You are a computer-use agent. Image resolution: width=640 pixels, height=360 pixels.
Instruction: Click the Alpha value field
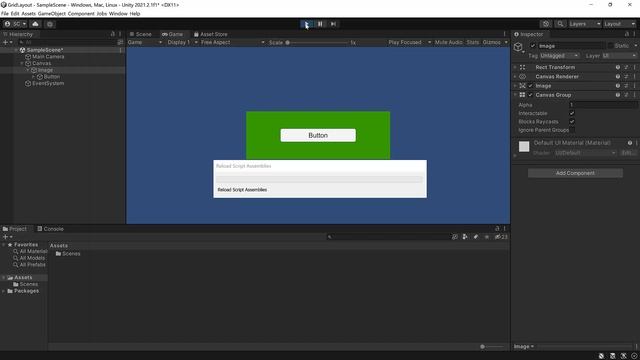click(603, 105)
